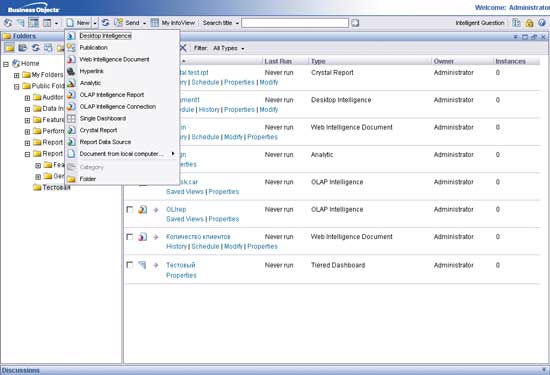The width and height of the screenshot is (550, 375).
Task: Click Modify in the Crystal Report row
Action: [x=269, y=82]
